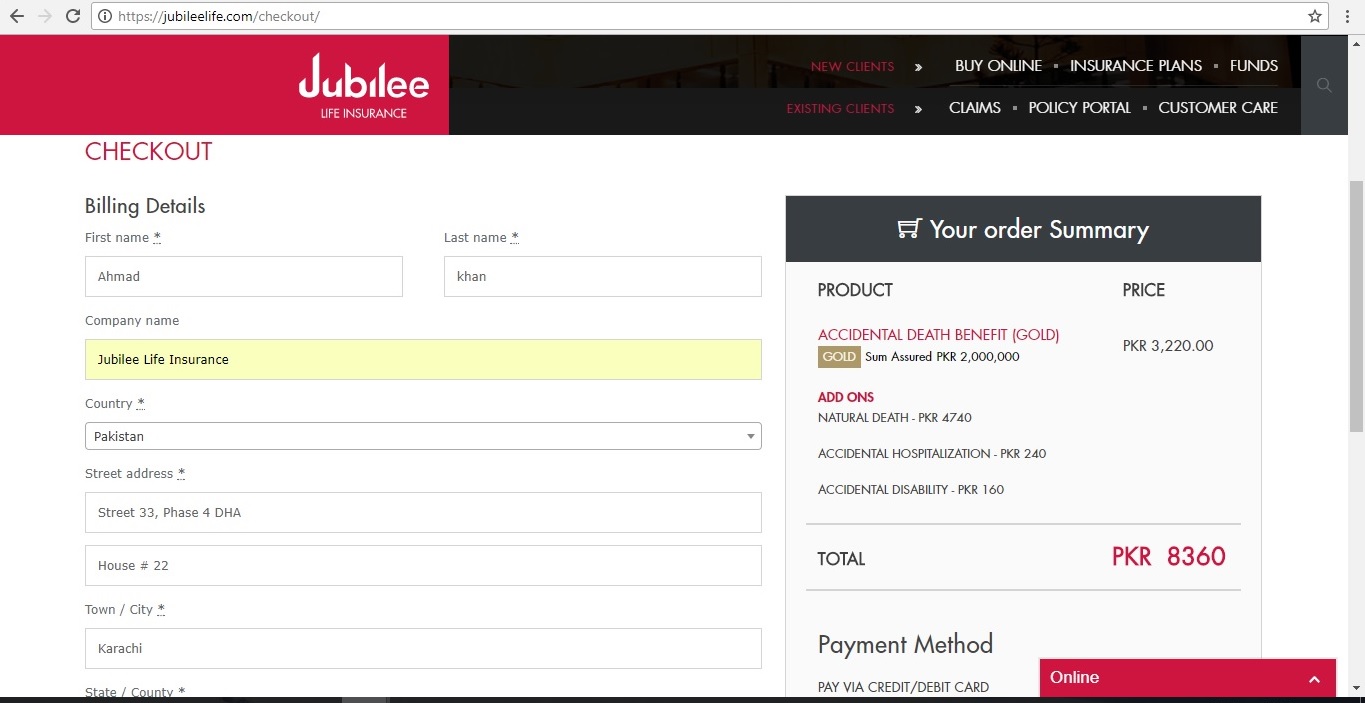Open the Country dropdown showing Pakistan
The width and height of the screenshot is (1365, 703).
point(423,436)
